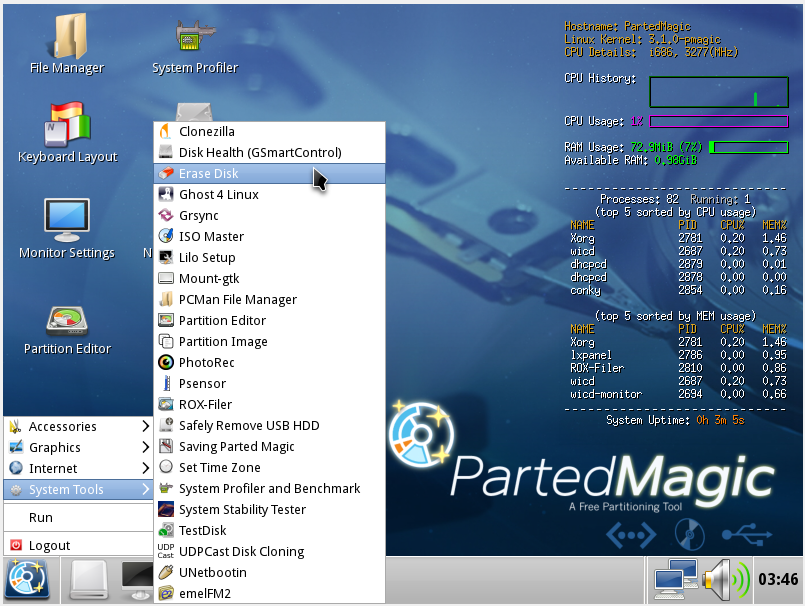Click the taskbar monitor launcher
Viewport: 805px width, 606px height.
coord(137,580)
